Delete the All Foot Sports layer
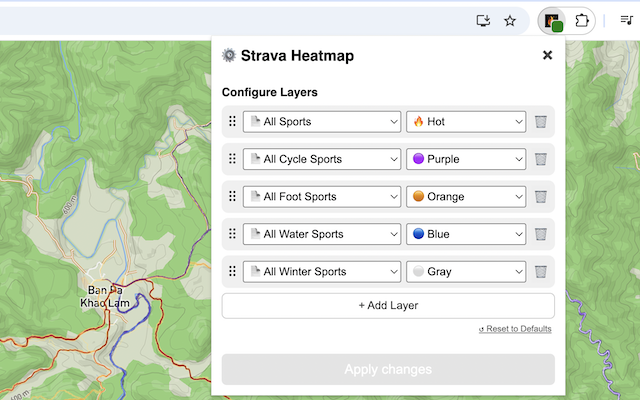This screenshot has width=640, height=400. [541, 197]
